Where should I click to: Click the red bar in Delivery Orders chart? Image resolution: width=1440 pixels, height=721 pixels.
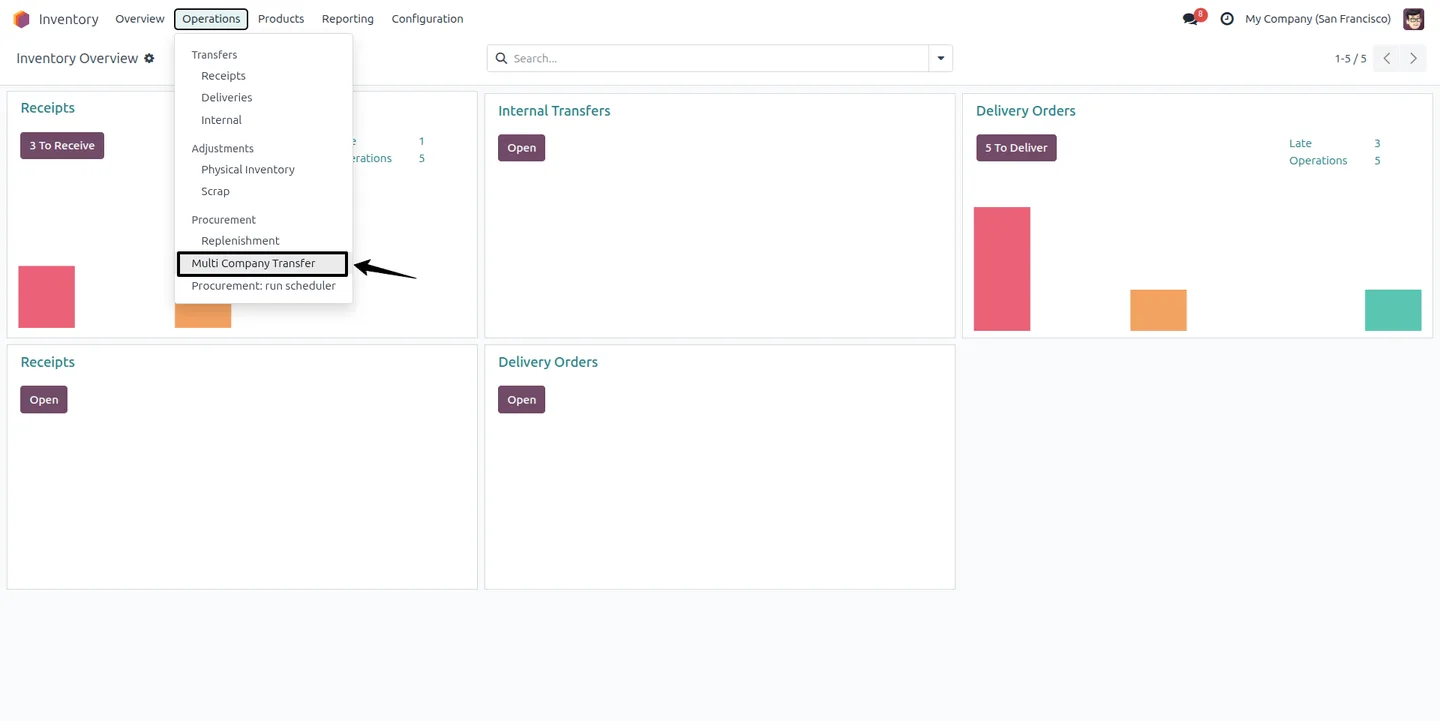[1002, 269]
